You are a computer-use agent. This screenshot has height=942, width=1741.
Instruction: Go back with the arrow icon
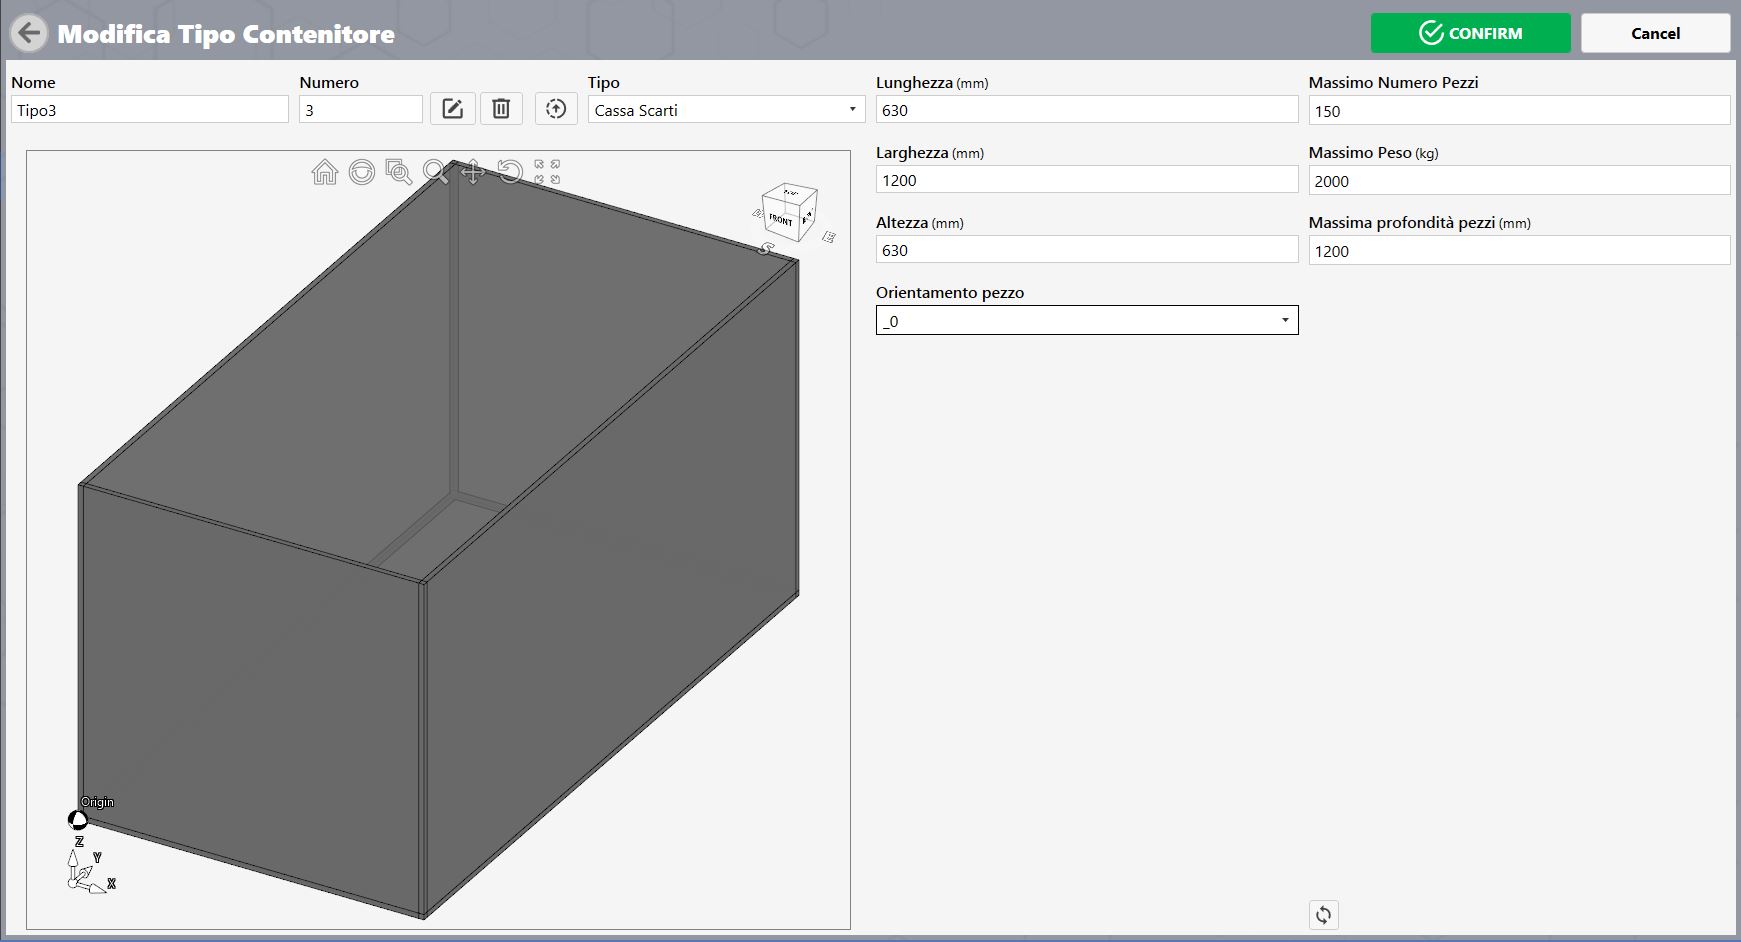click(x=29, y=33)
